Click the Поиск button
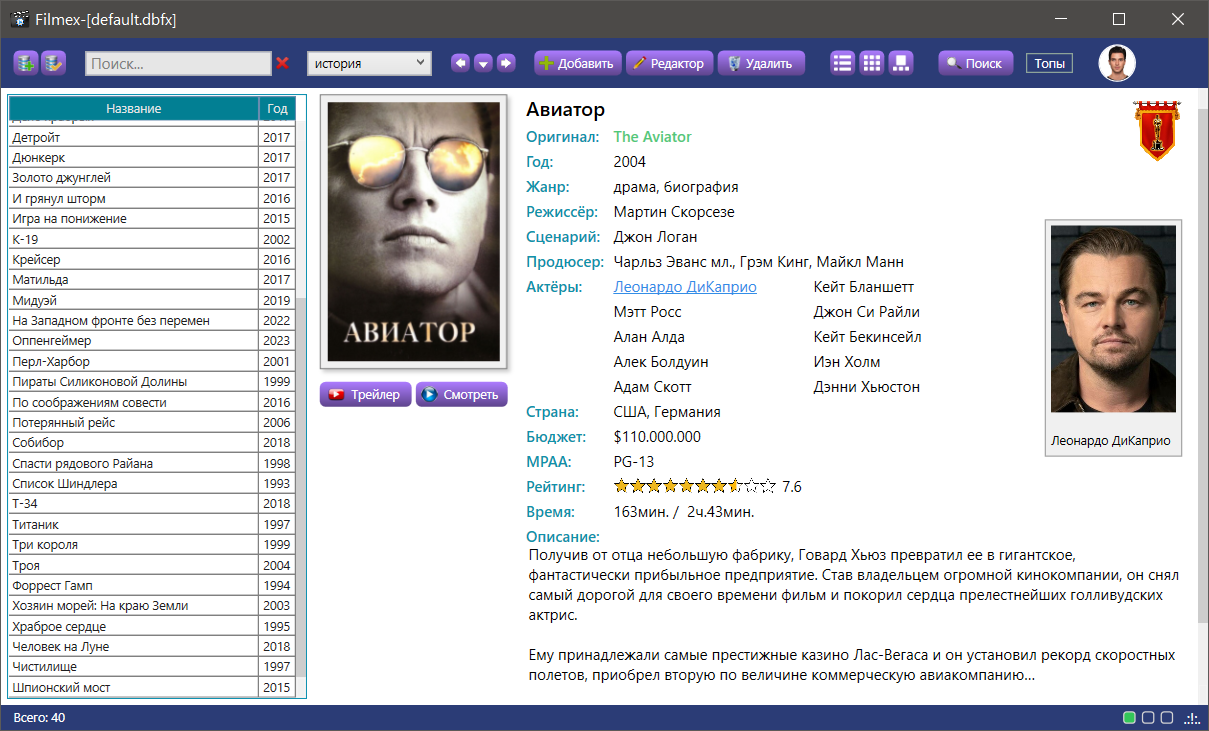Viewport: 1209px width, 731px height. (975, 63)
